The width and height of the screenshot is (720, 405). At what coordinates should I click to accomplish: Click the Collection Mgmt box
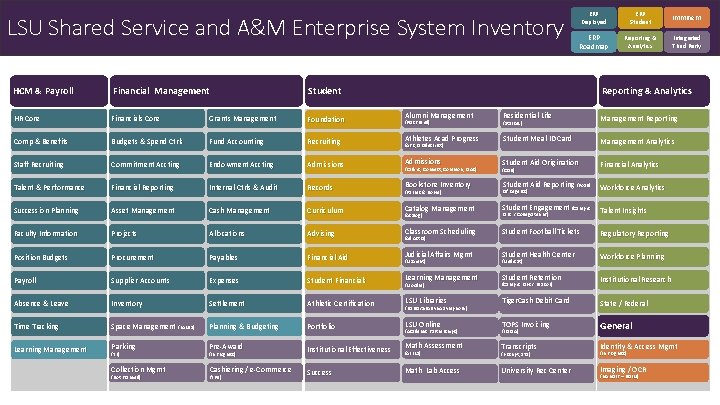[x=157, y=372]
